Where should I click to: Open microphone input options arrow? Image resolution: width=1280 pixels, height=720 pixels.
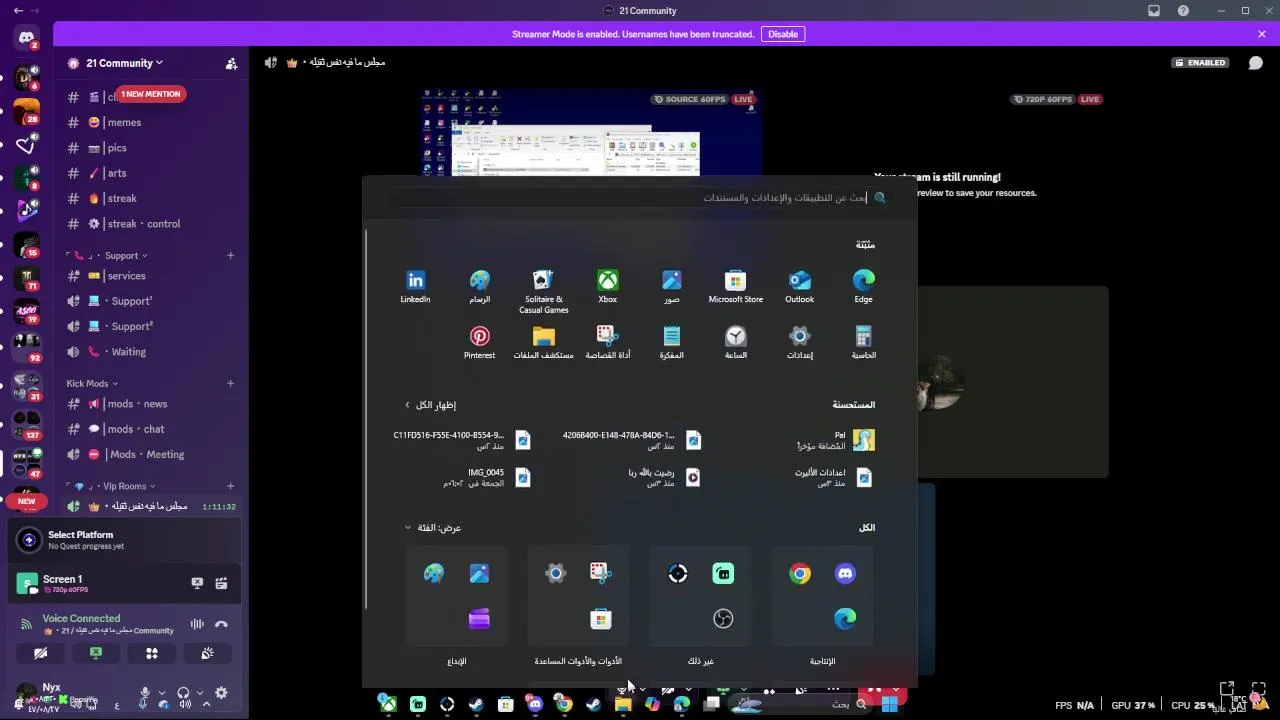click(x=161, y=693)
